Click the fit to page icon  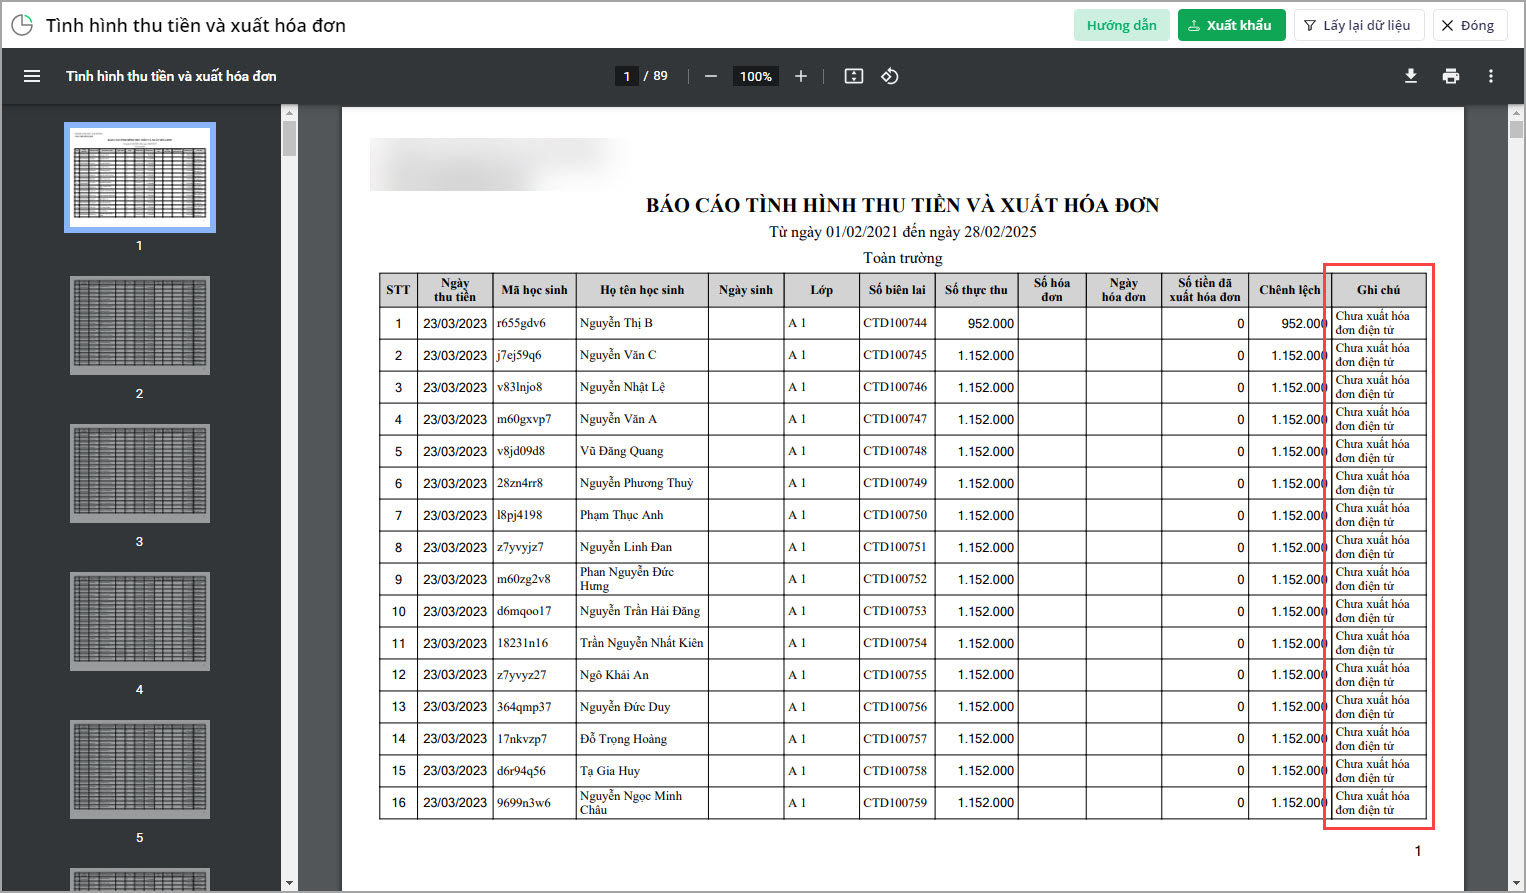pyautogui.click(x=854, y=76)
